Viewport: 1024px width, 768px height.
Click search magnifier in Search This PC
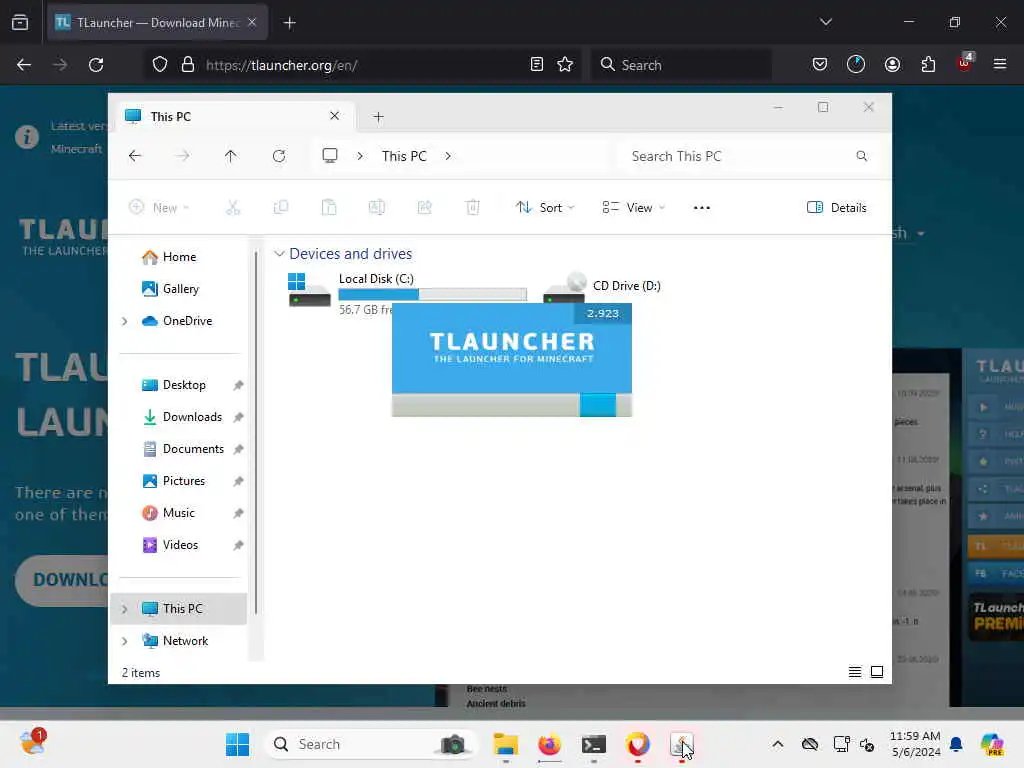[862, 156]
